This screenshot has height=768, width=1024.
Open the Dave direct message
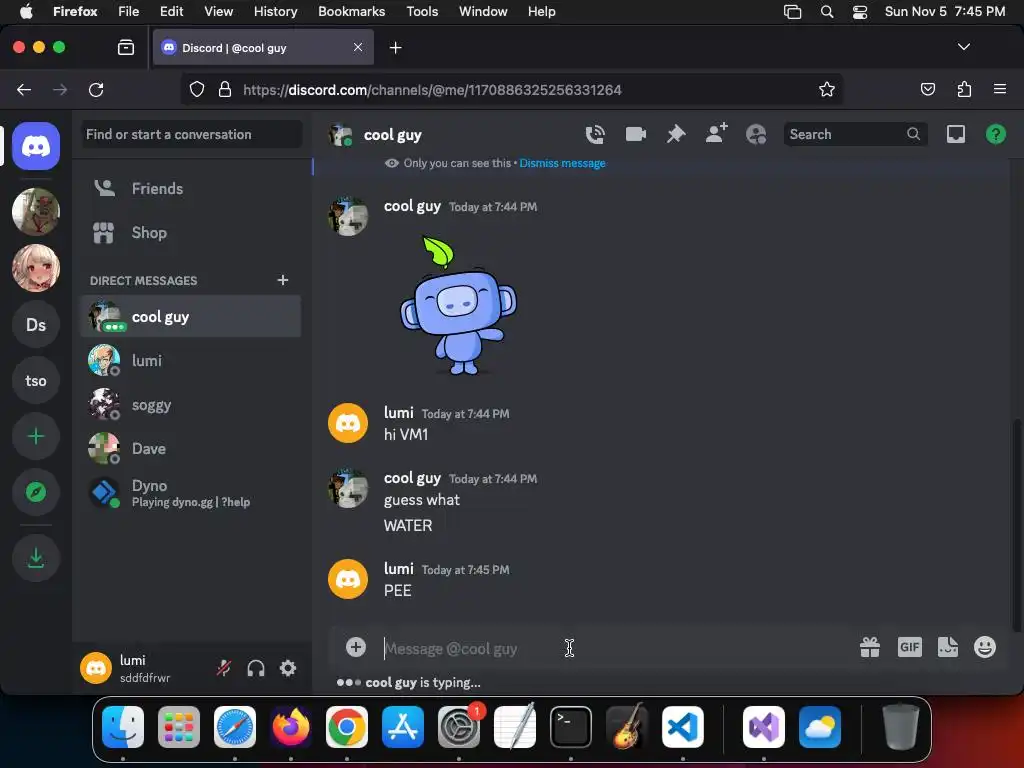pos(191,449)
